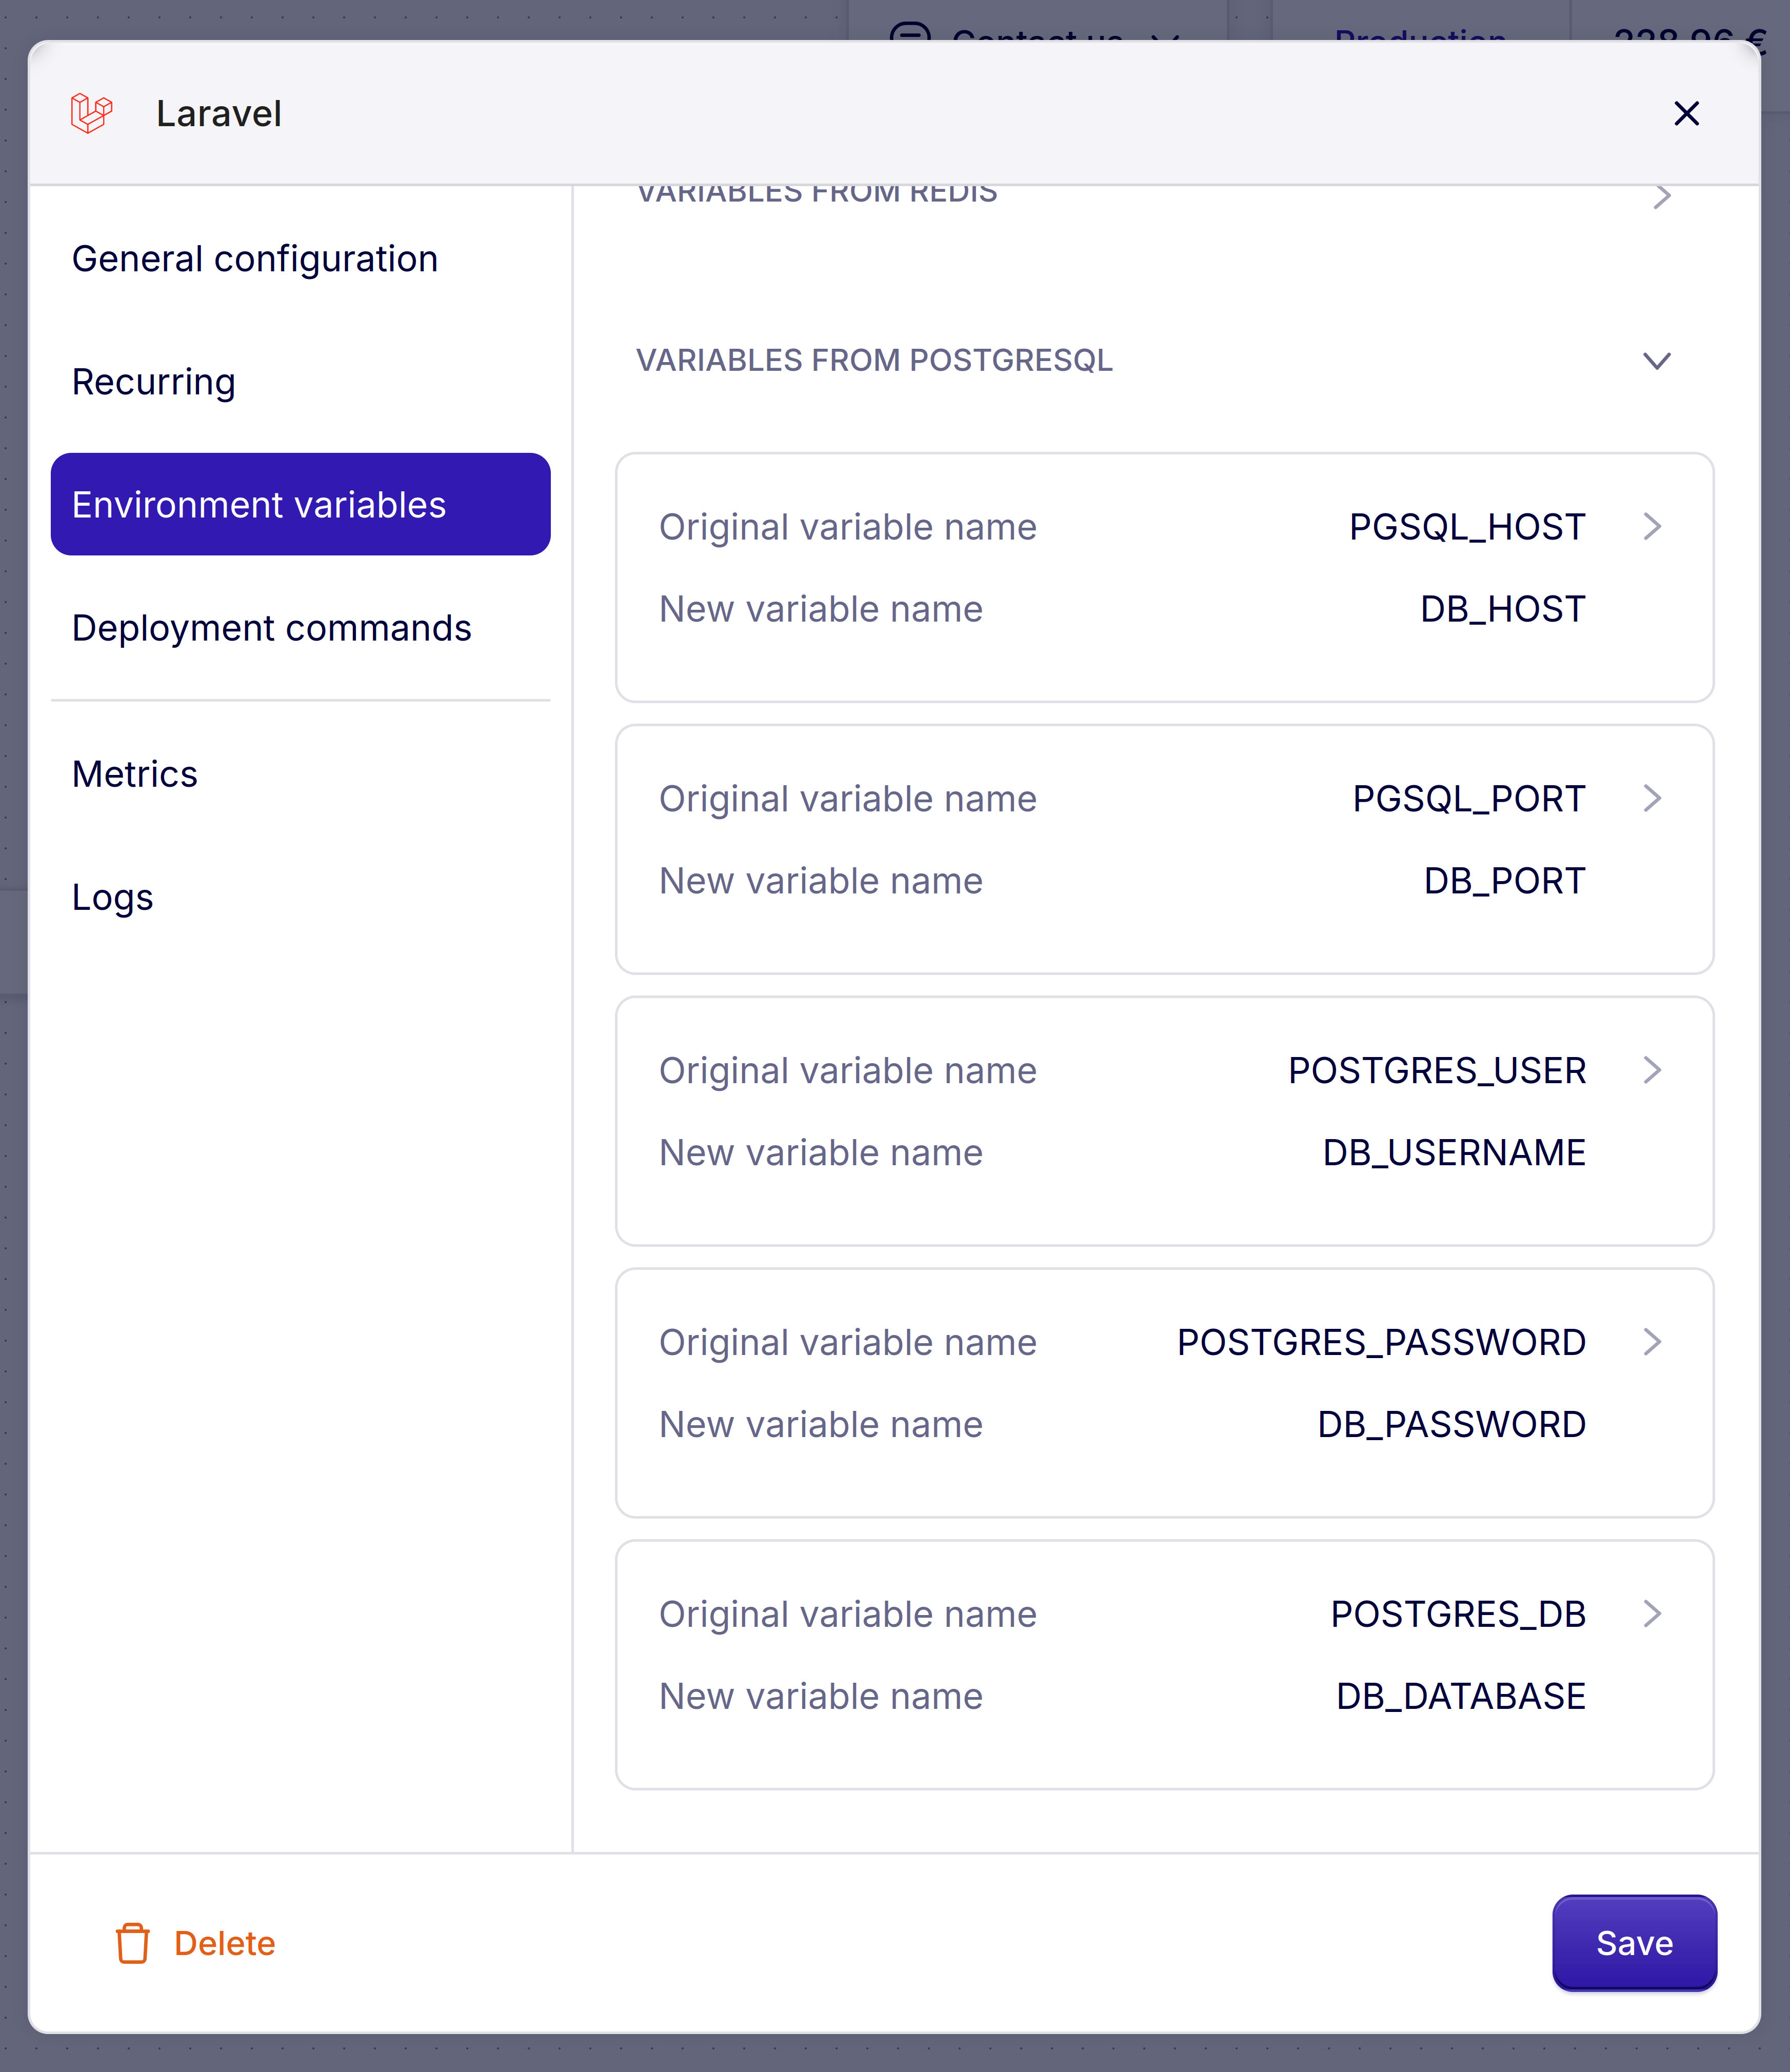Open PGSQL_PORT variable chevron arrow

pos(1652,799)
